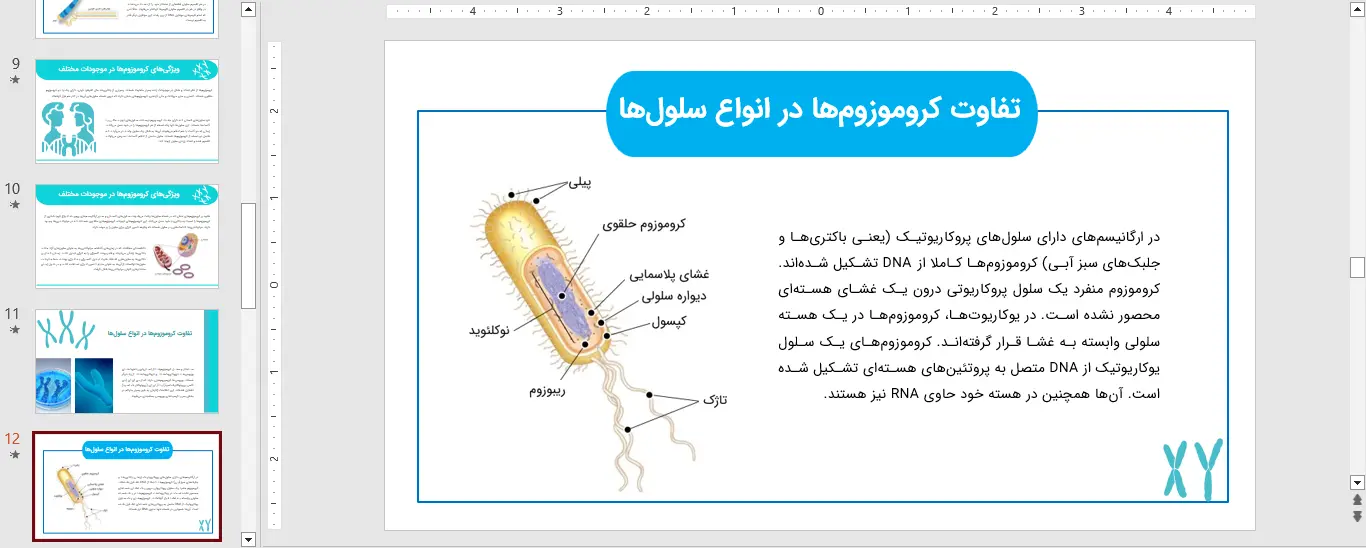Screen dimensions: 1366x548
Task: Go to previous slide with double-up arrow button
Action: (1357, 499)
